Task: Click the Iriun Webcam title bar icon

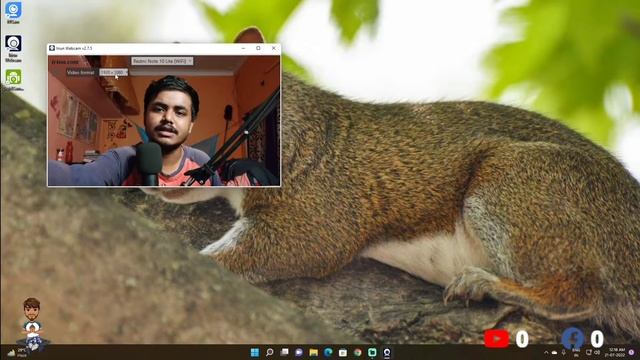Action: pos(52,48)
